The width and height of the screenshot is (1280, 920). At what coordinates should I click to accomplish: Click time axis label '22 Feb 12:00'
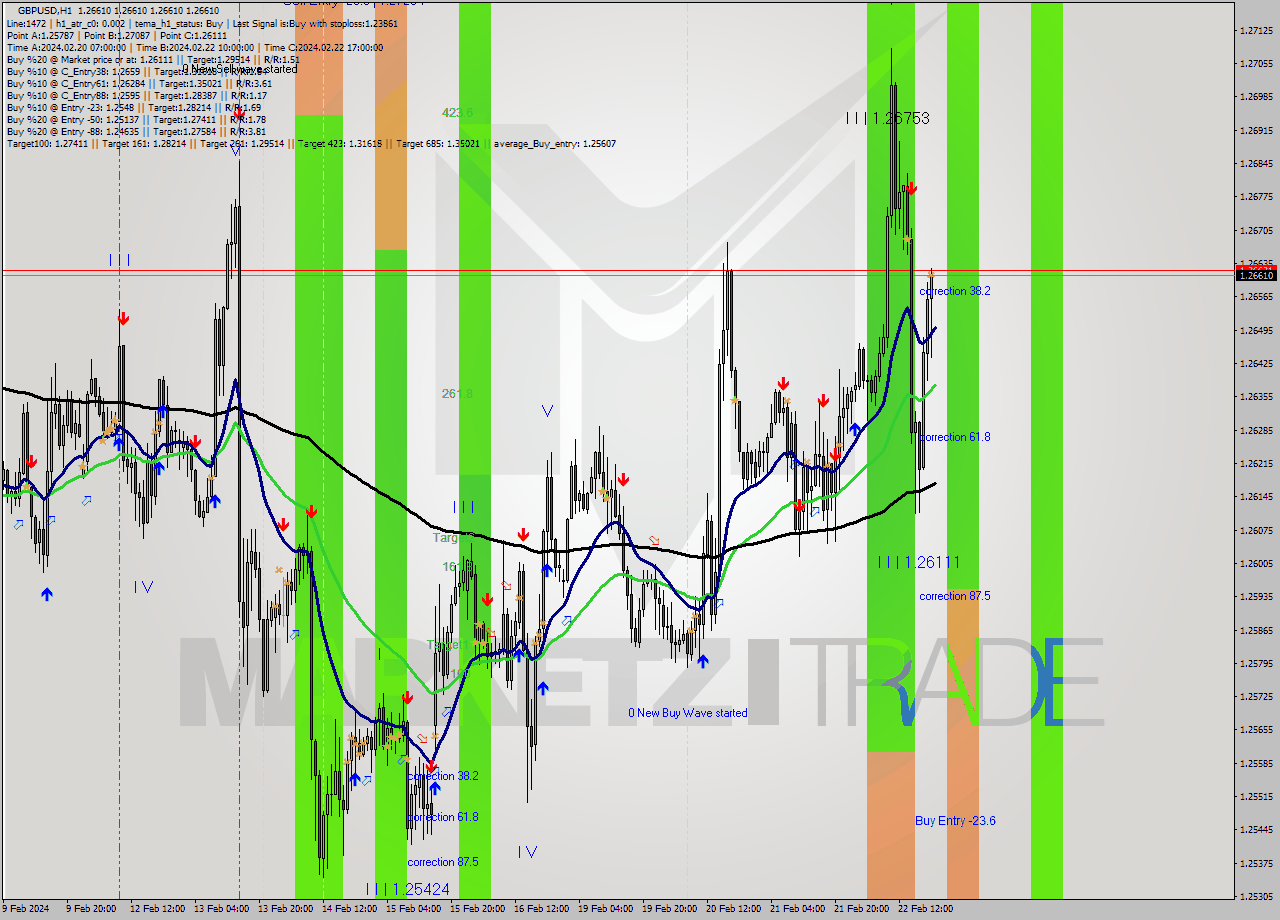925,909
